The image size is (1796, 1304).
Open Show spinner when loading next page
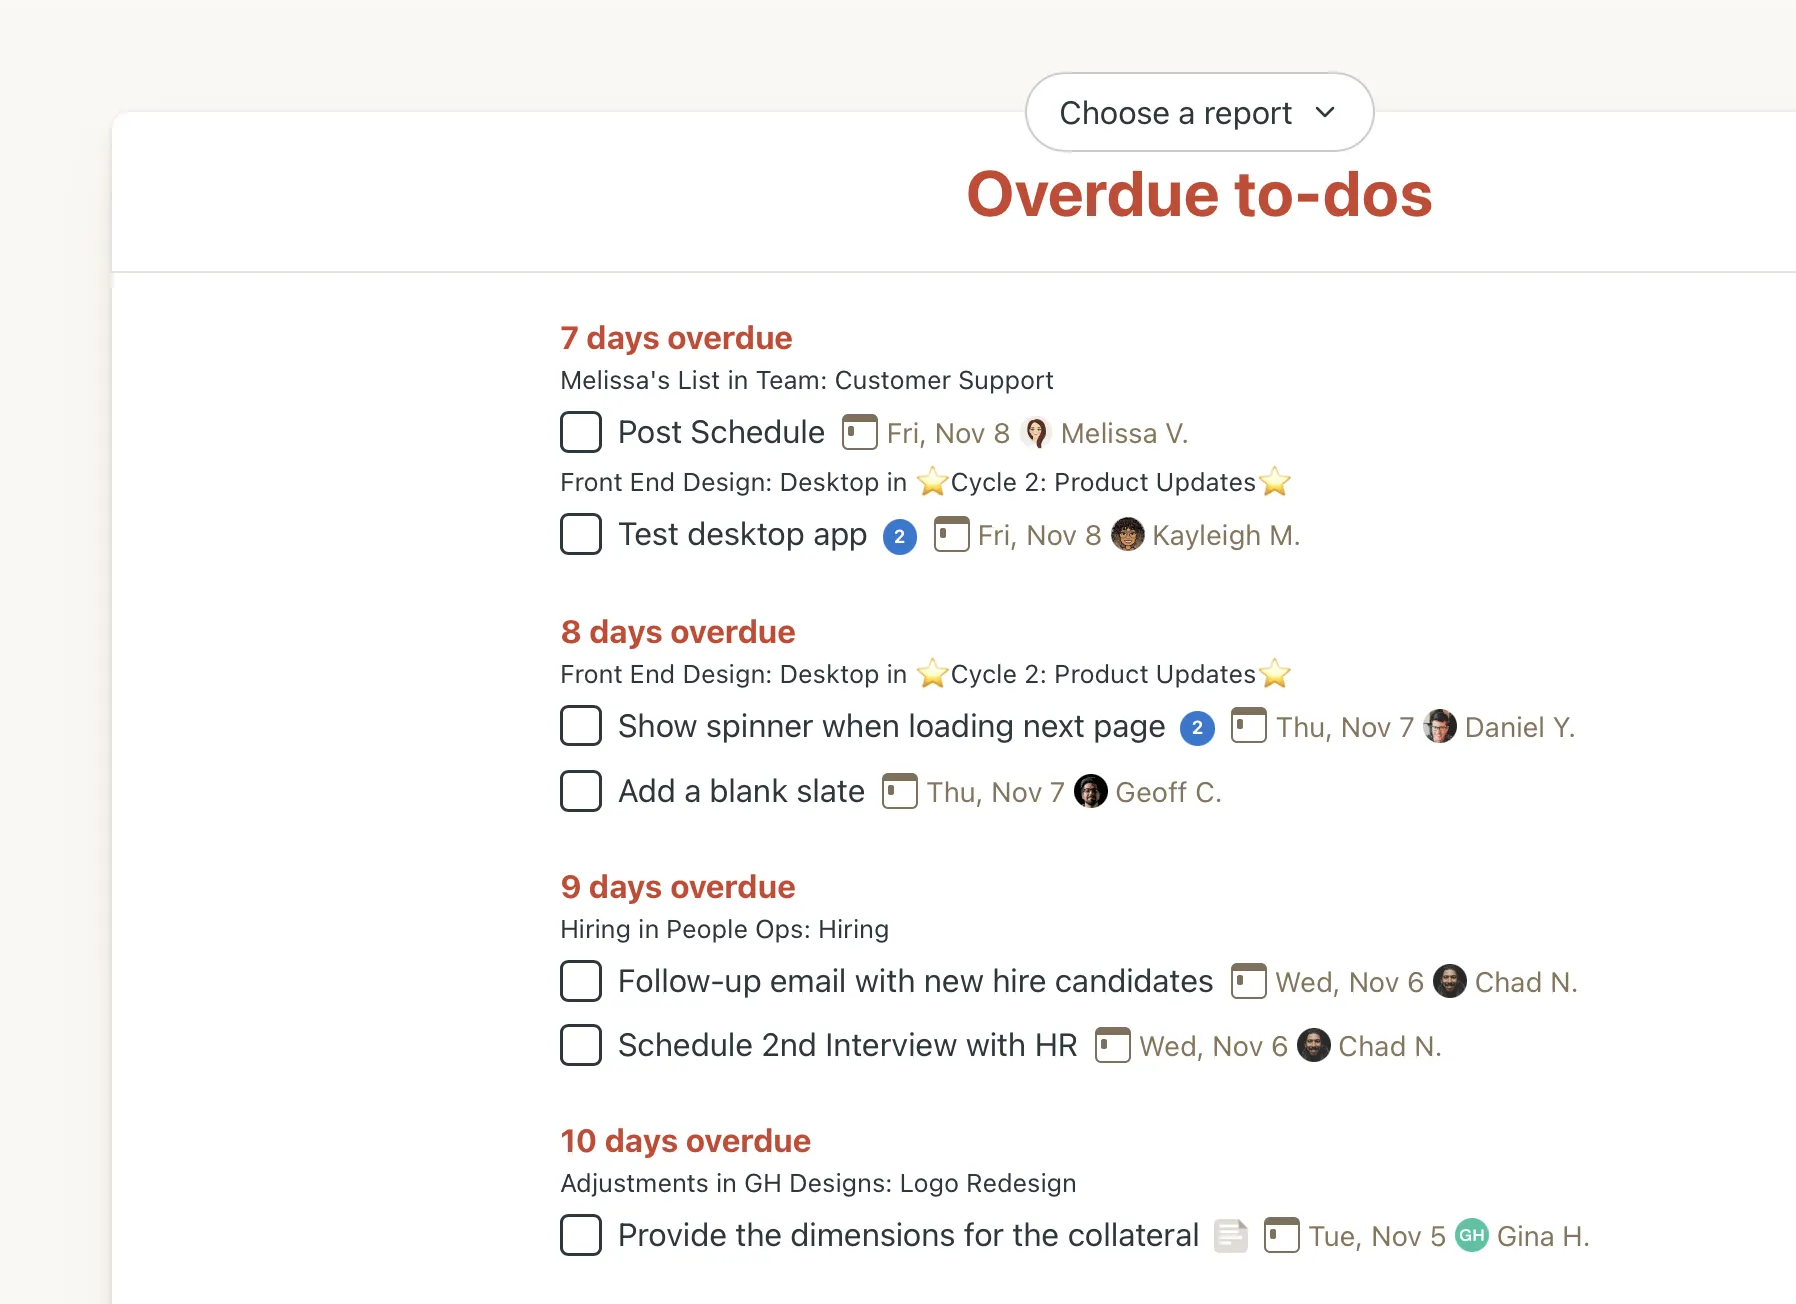(x=891, y=726)
